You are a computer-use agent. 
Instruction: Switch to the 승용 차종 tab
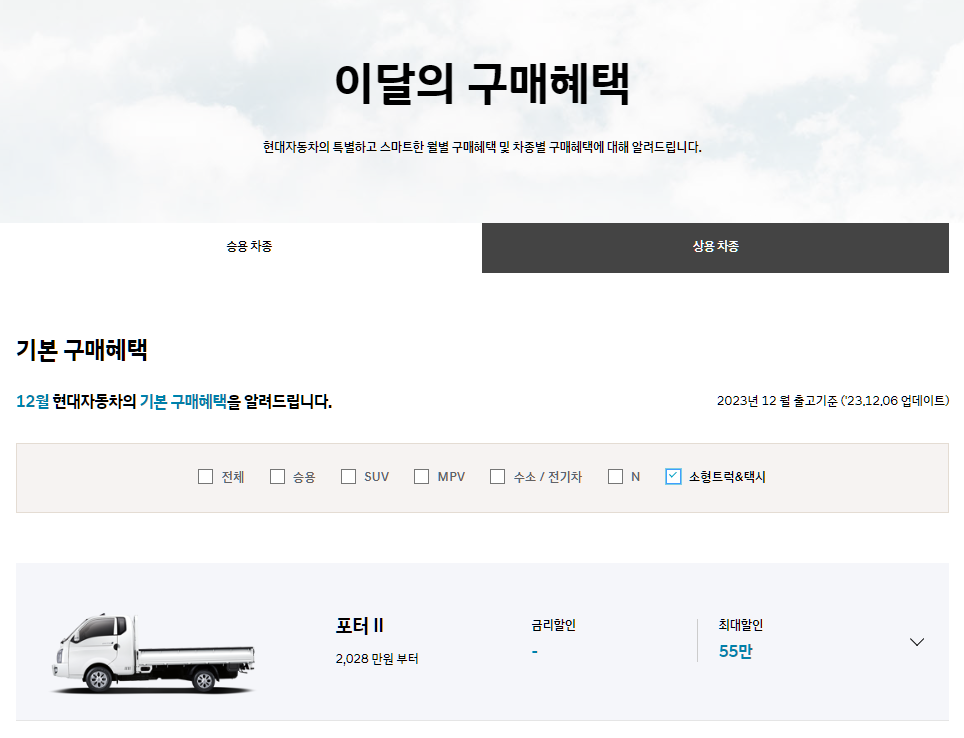[x=248, y=247]
